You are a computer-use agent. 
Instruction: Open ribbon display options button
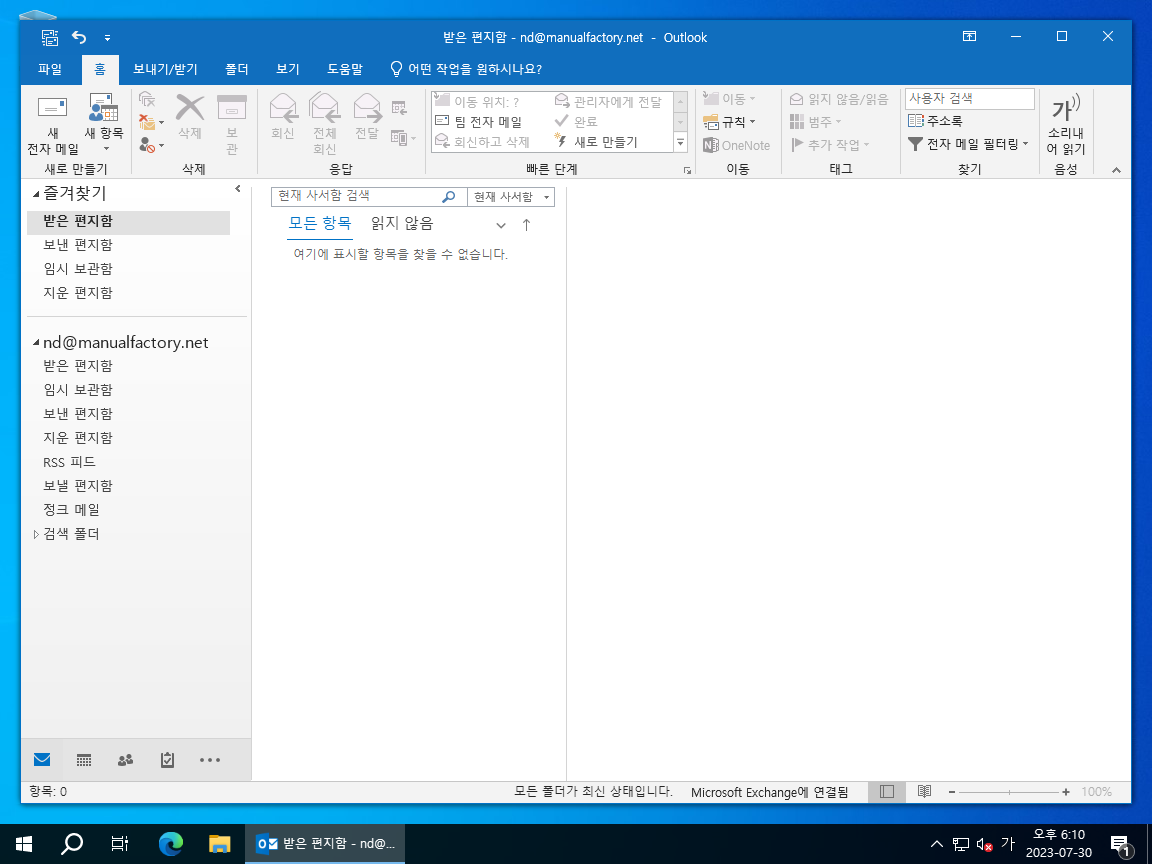point(969,36)
